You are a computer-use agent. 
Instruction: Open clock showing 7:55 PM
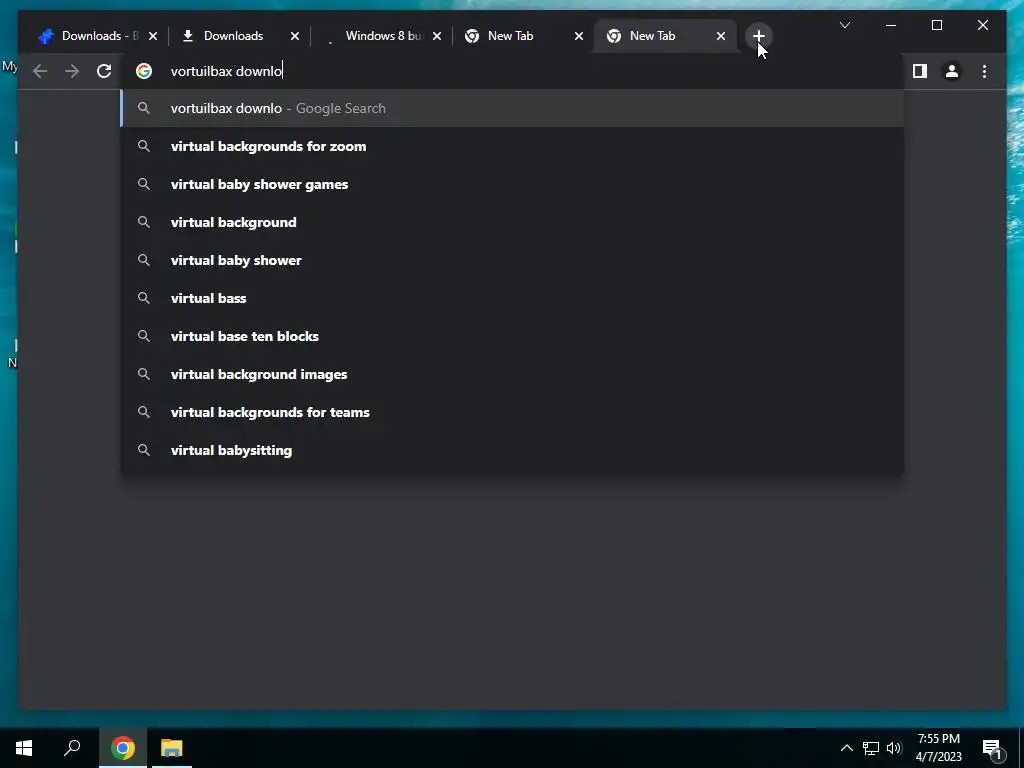pyautogui.click(x=938, y=748)
